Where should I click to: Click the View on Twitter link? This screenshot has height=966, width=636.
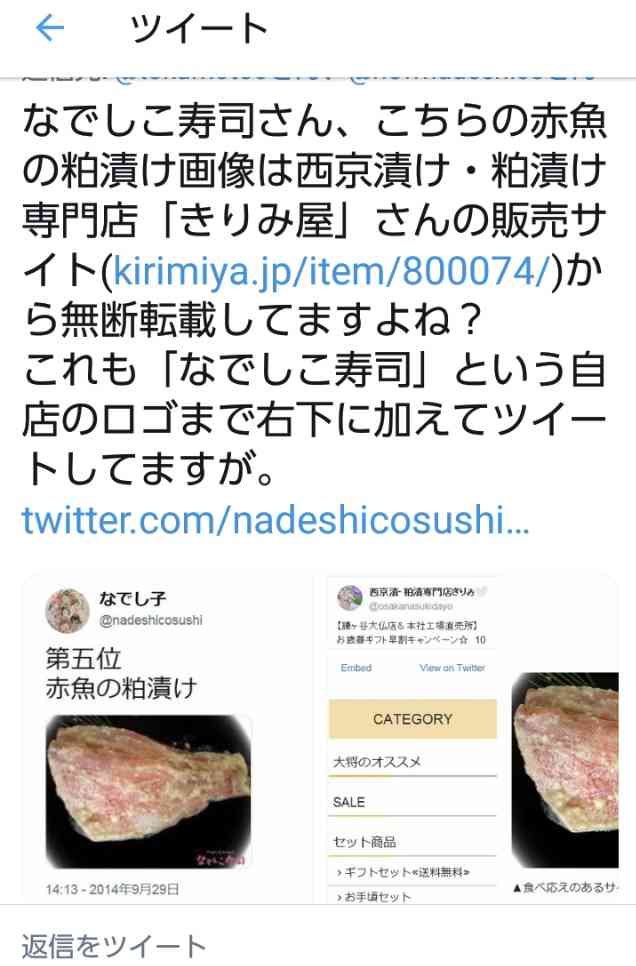452,668
